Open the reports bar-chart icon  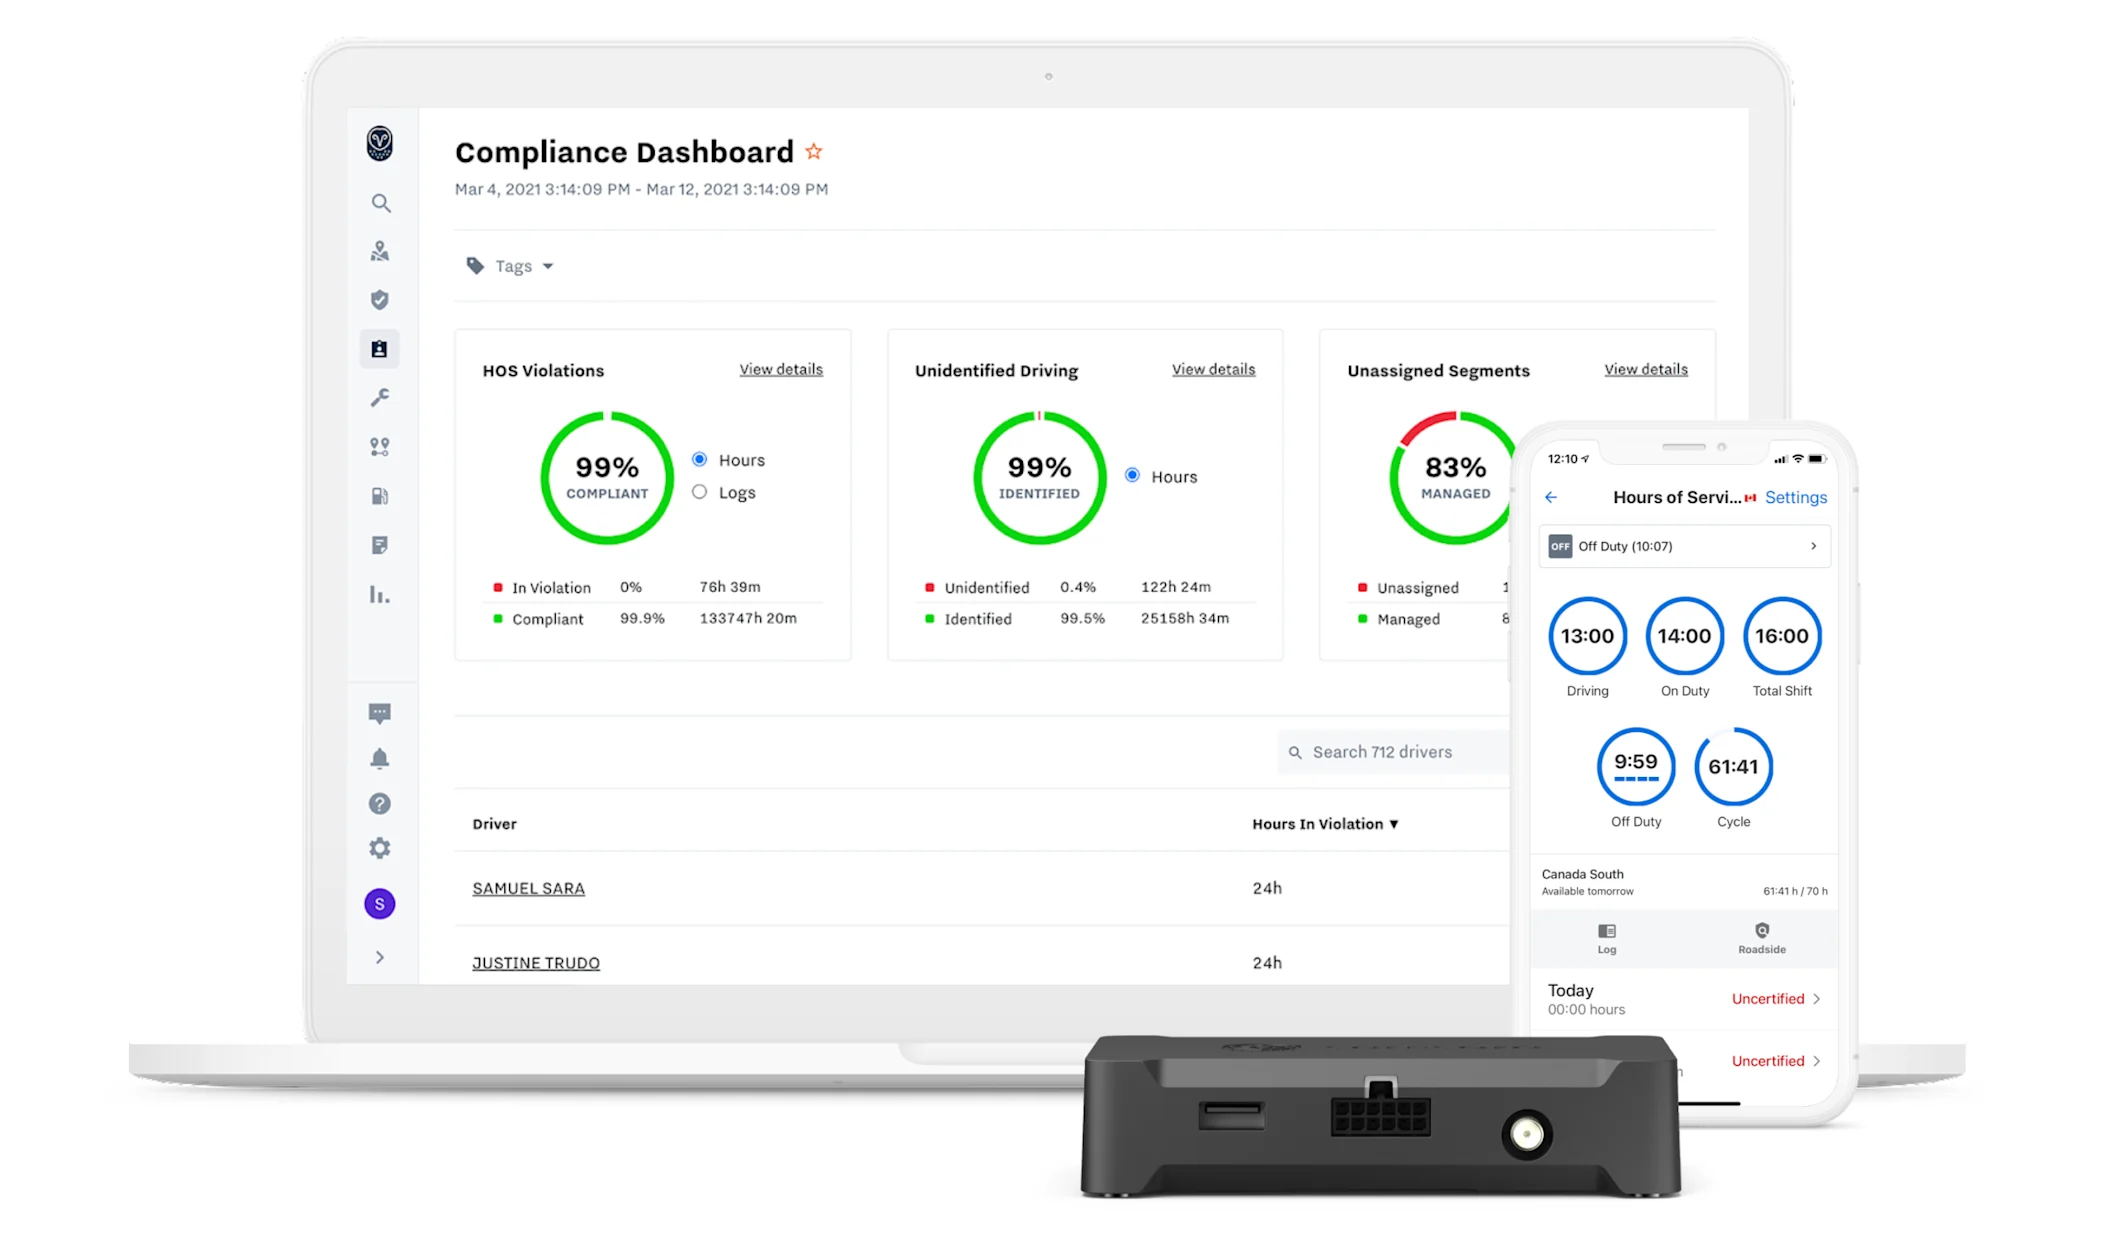coord(380,594)
